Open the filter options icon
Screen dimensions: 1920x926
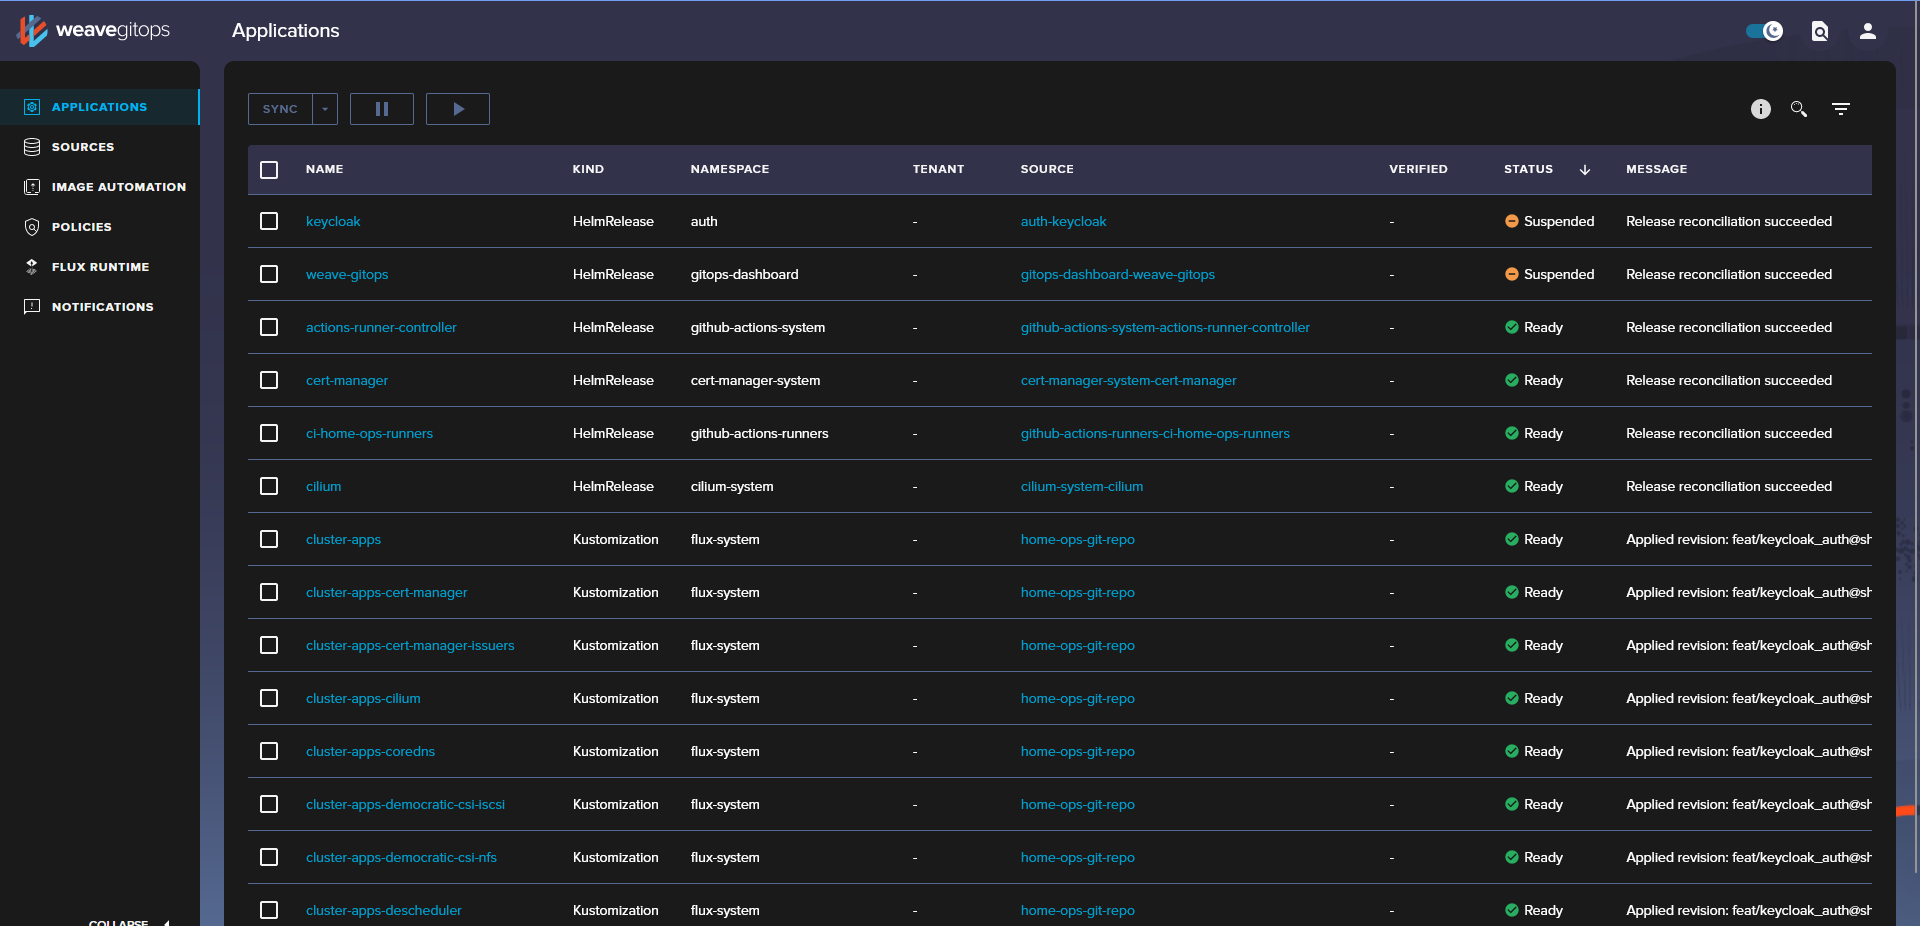[1841, 109]
